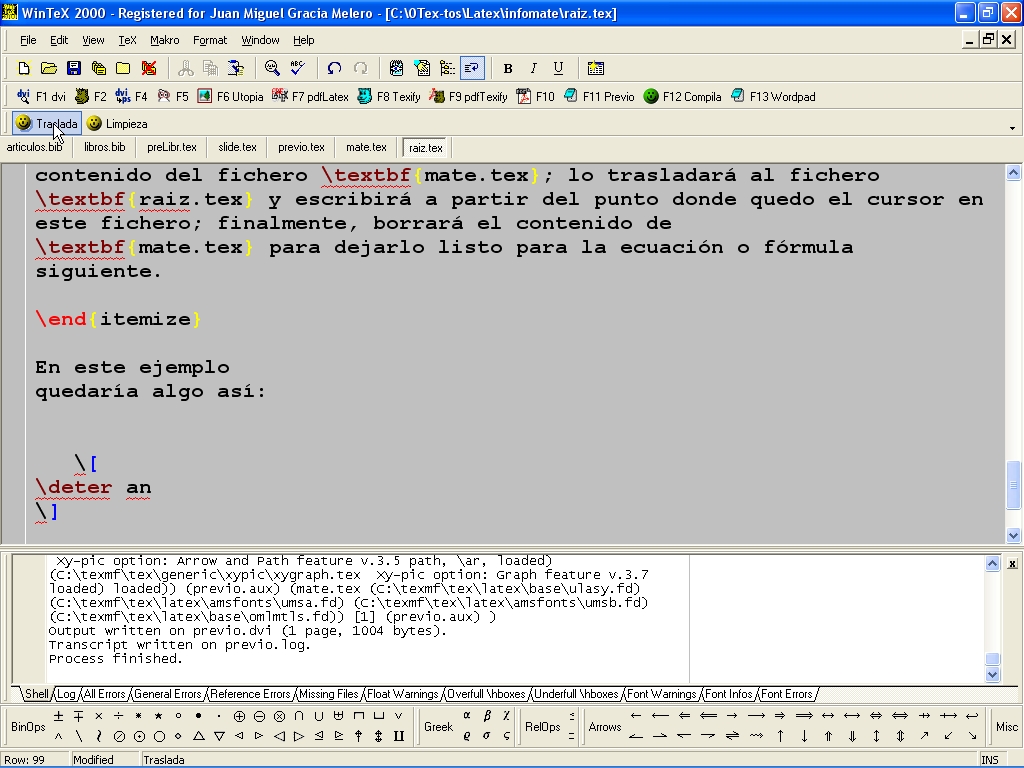Switch to the slide.tex tab
This screenshot has height=768, width=1024.
pyautogui.click(x=238, y=147)
